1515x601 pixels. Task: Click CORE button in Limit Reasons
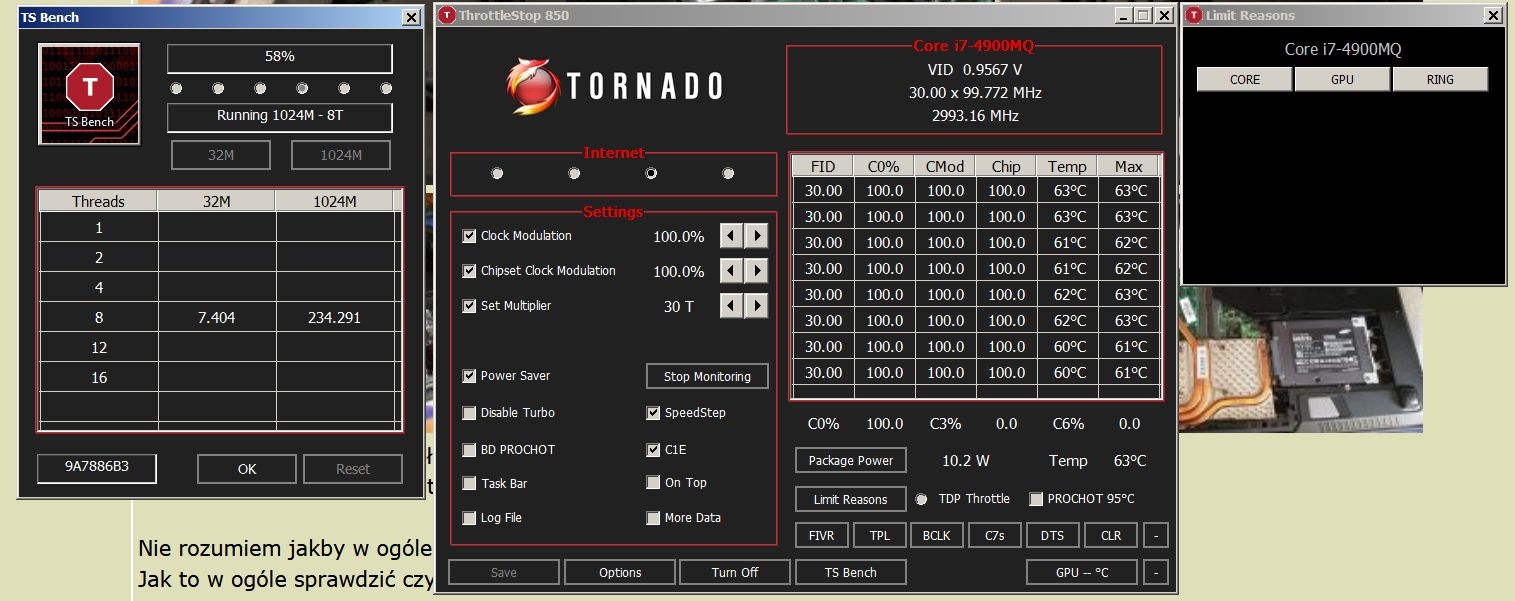pos(1245,79)
